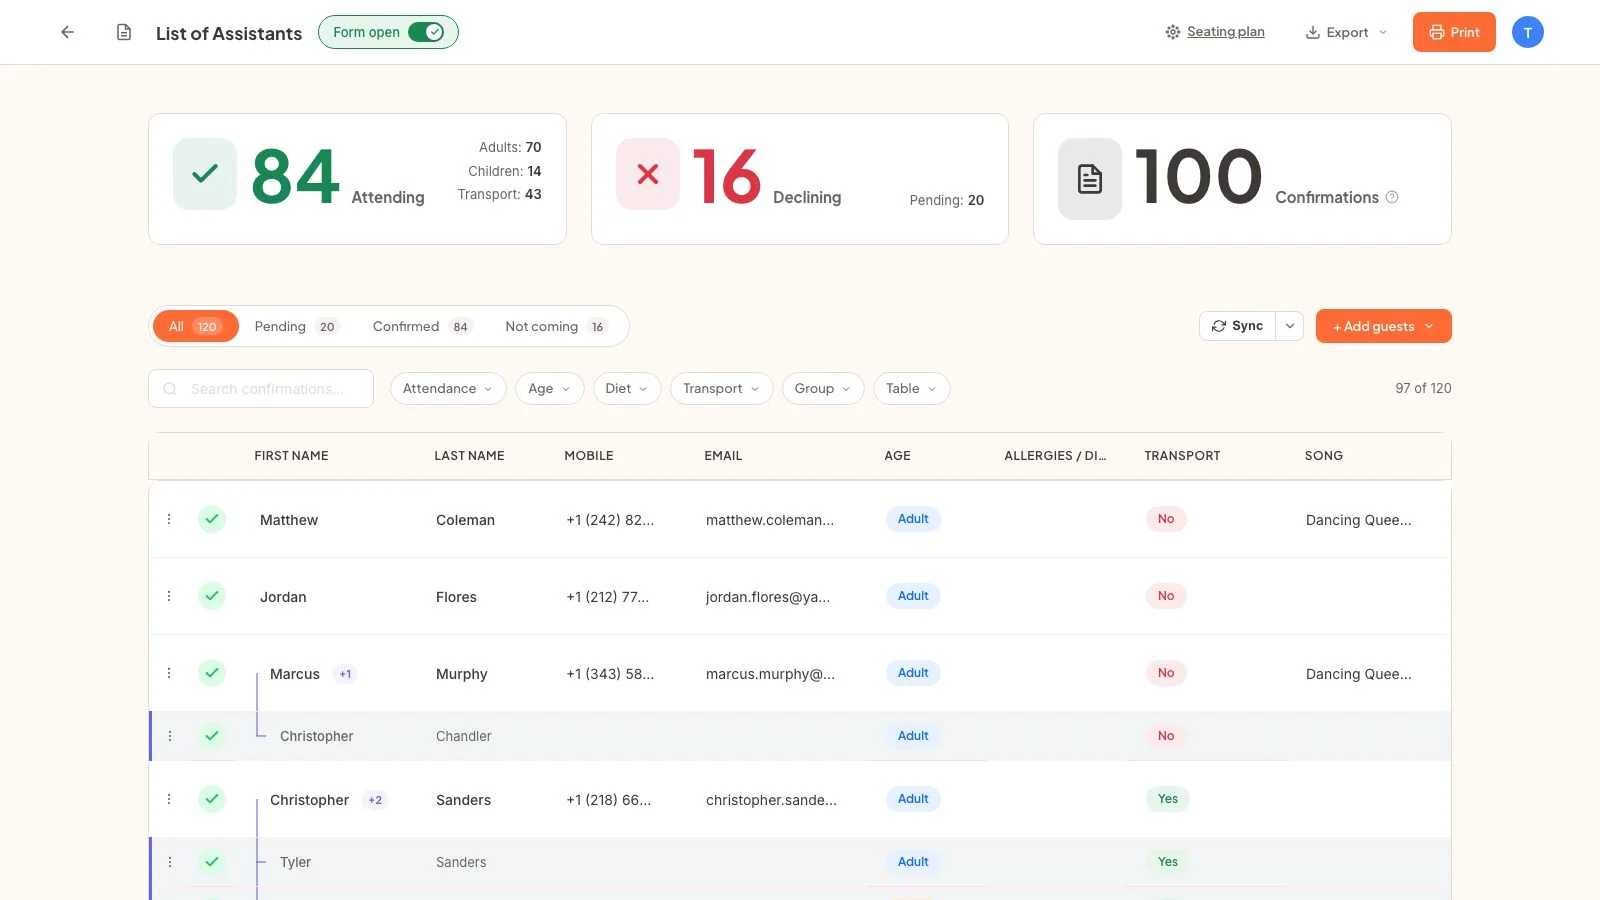Viewport: 1600px width, 900px height.
Task: Open the Group filter dropdown
Action: coord(822,389)
